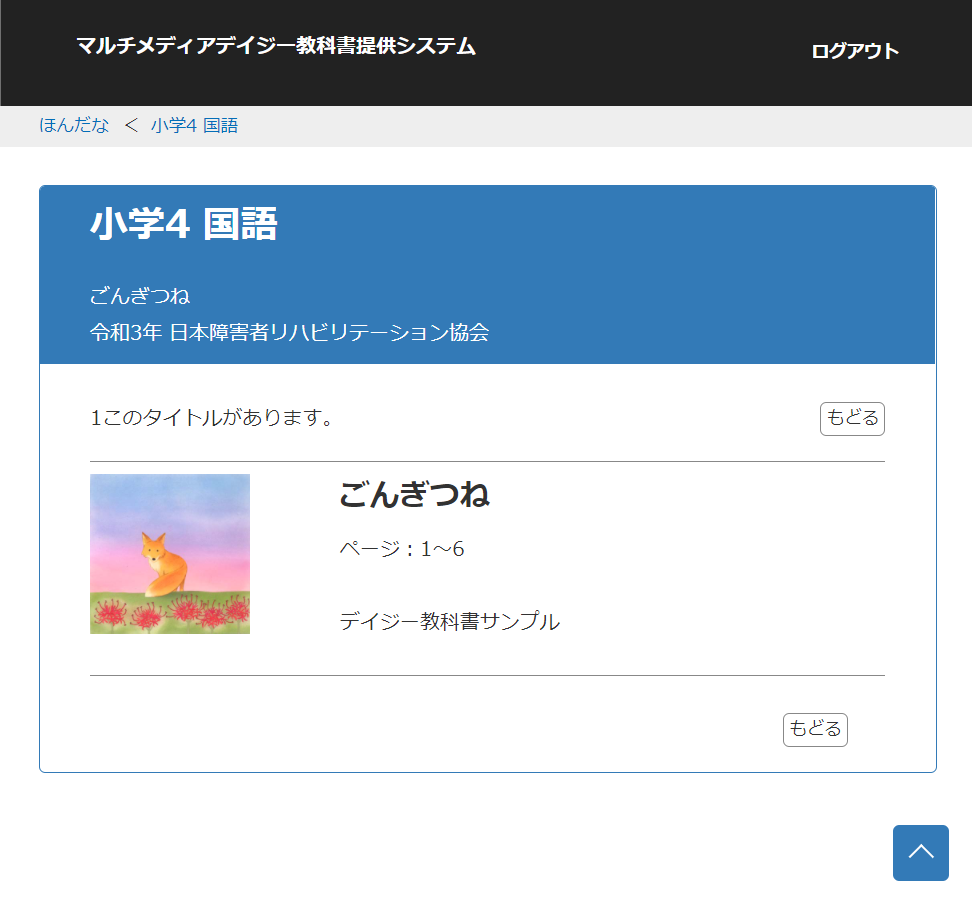The width and height of the screenshot is (972, 897).
Task: Open the ごんぎつね book title
Action: (x=414, y=494)
